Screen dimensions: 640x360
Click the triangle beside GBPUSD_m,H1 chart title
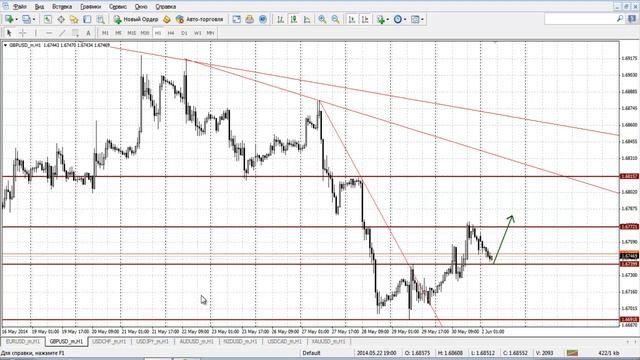(x=5, y=45)
